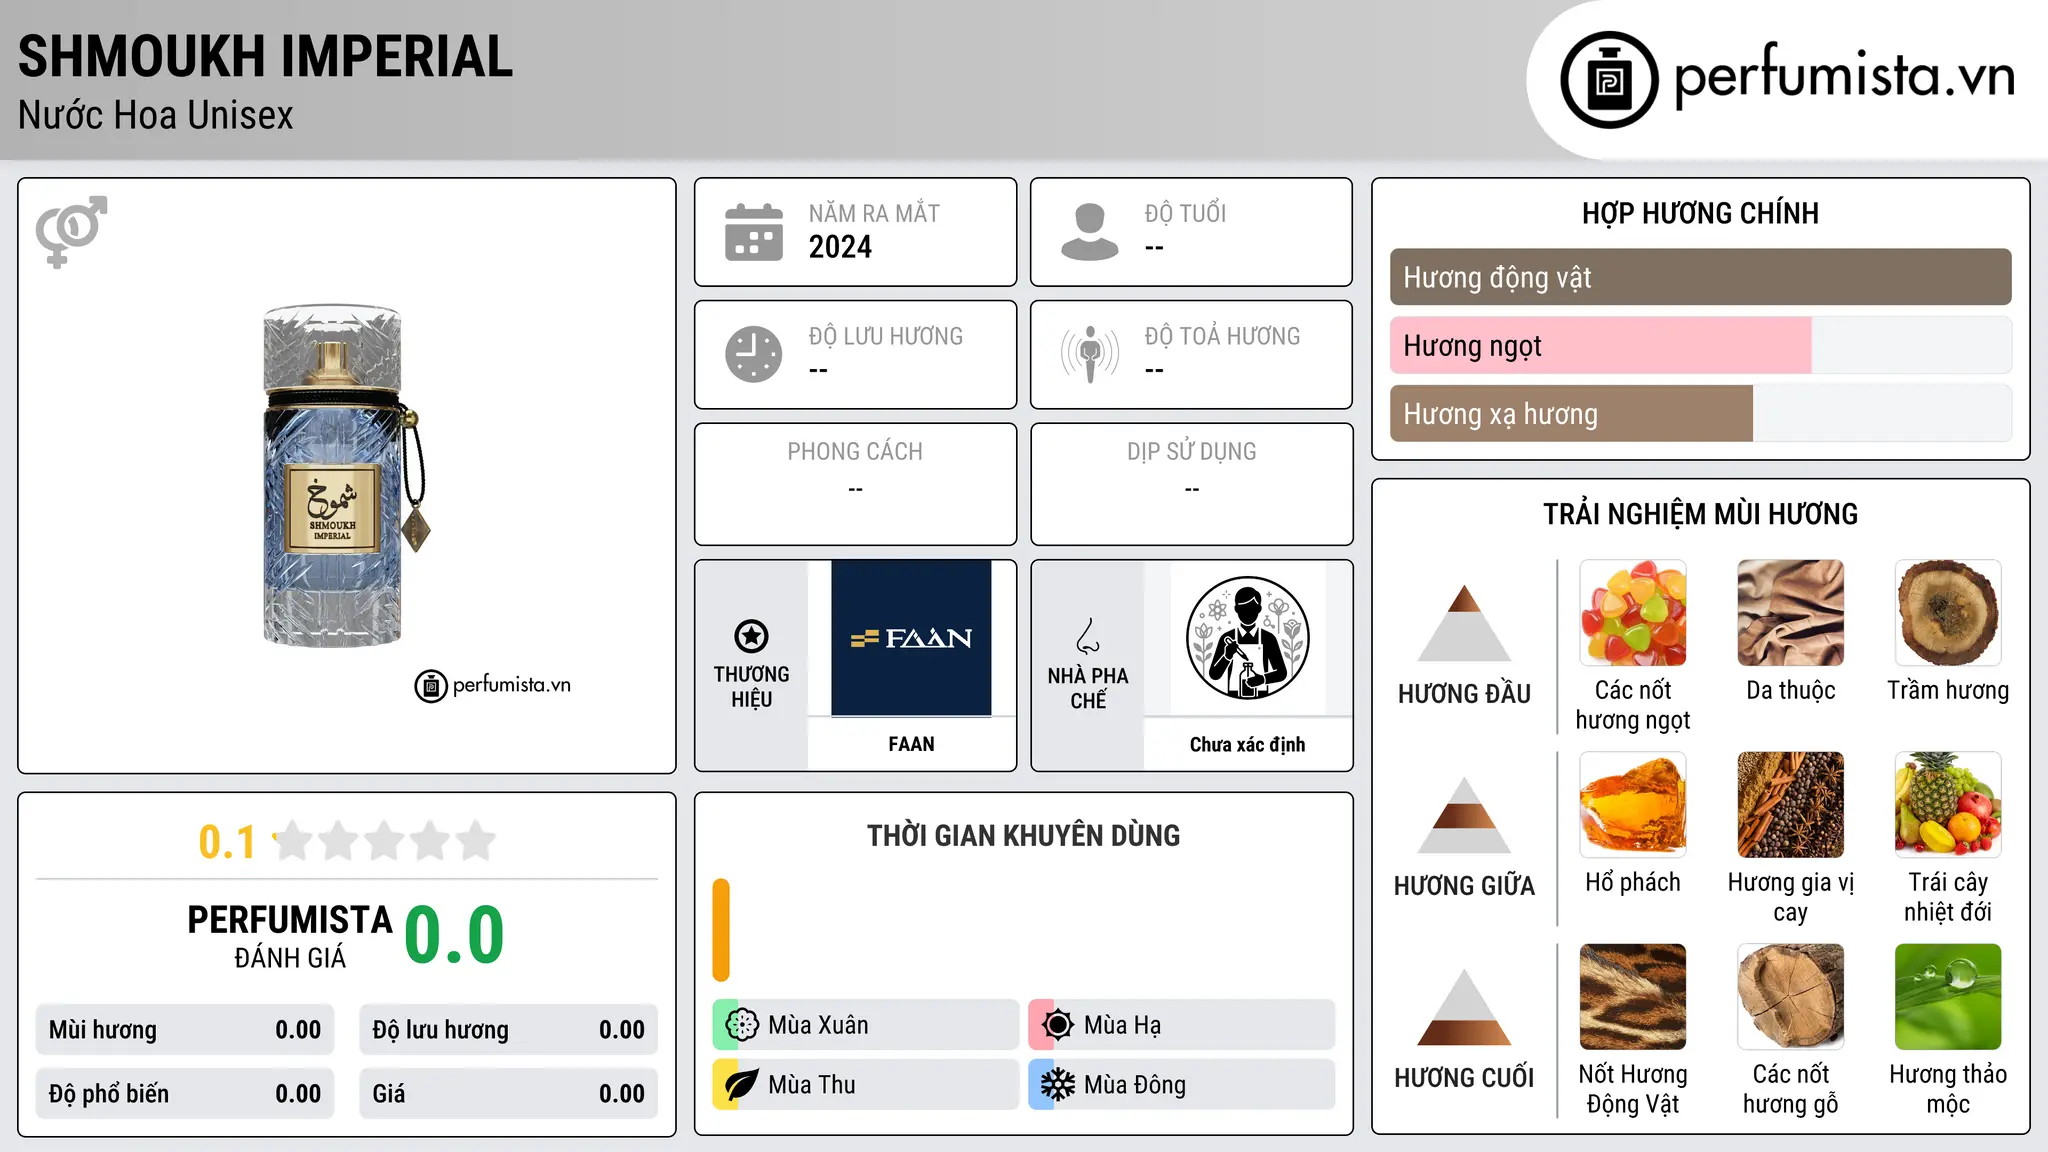Click the Năm ra mắt label
2048x1152 pixels.
click(x=874, y=213)
